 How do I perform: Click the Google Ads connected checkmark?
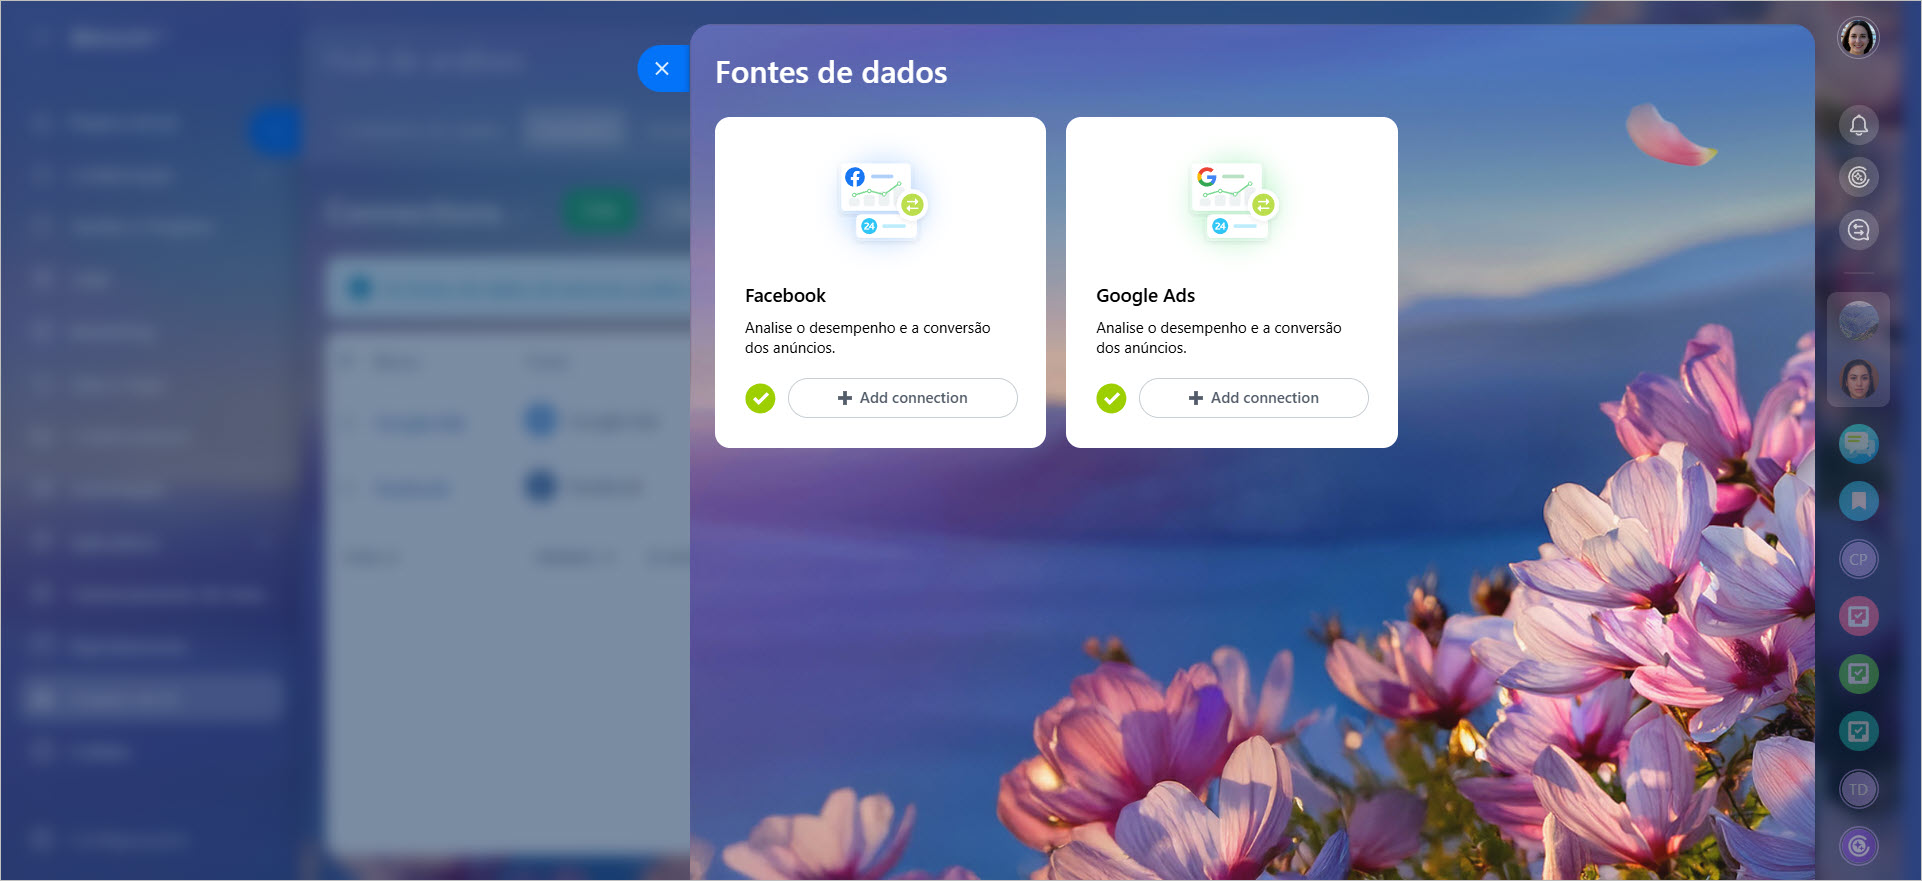pos(1111,398)
